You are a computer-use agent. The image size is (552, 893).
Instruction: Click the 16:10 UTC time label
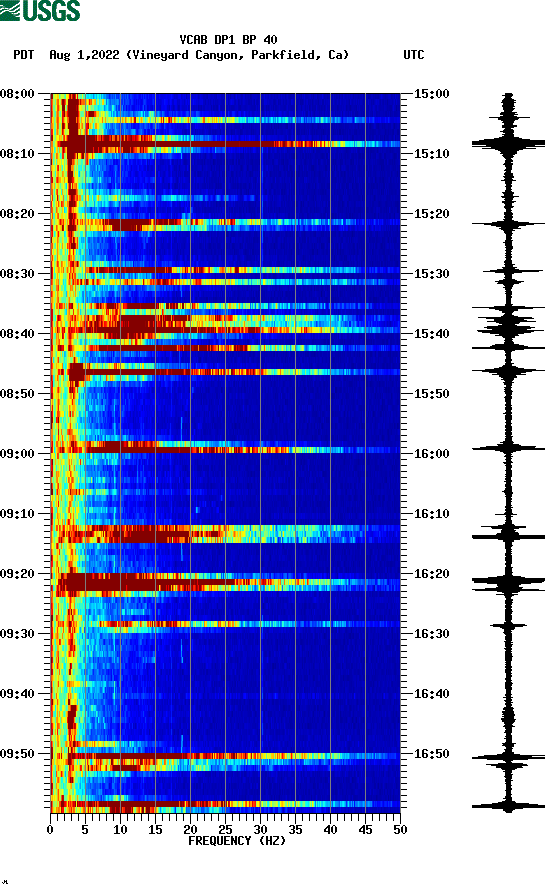pos(431,514)
